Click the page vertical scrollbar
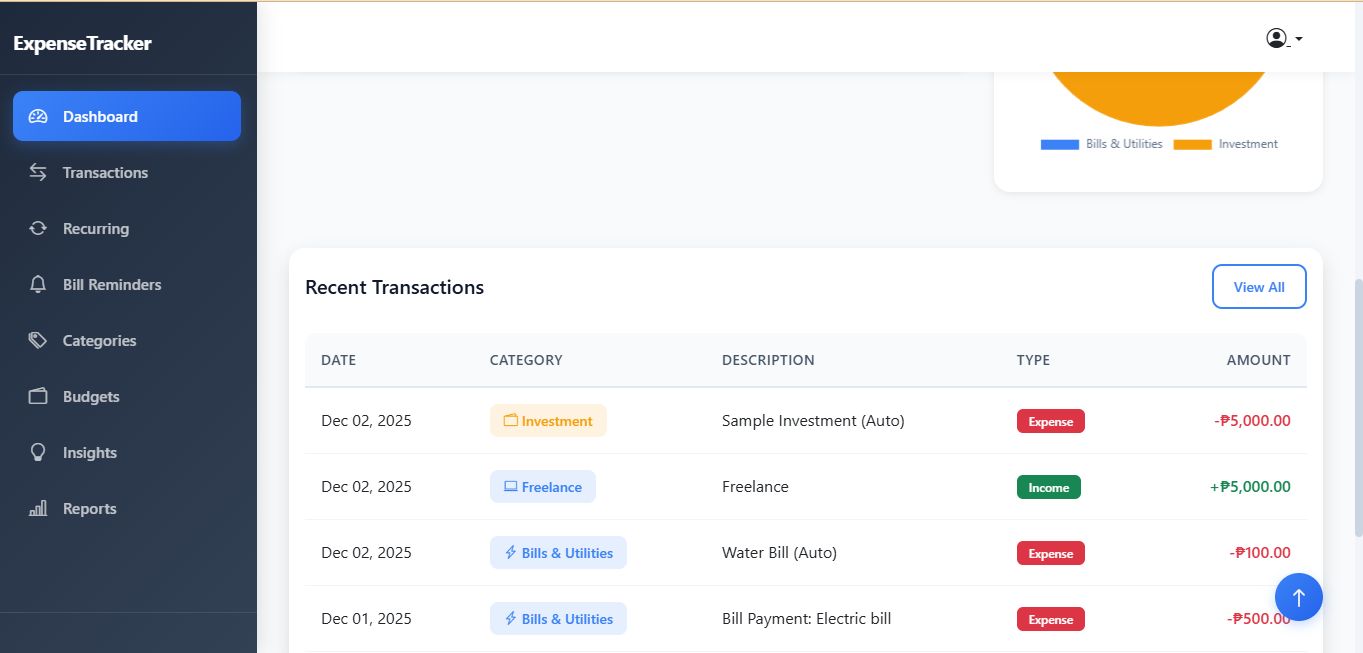Image resolution: width=1363 pixels, height=653 pixels. click(x=1356, y=420)
